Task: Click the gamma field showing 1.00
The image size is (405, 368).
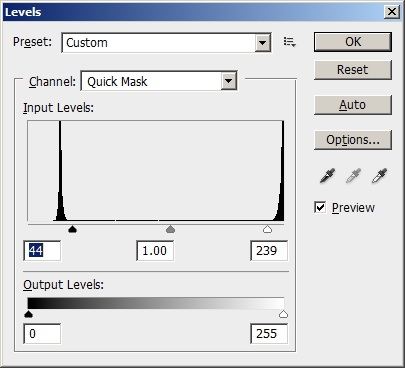Action: 155,251
